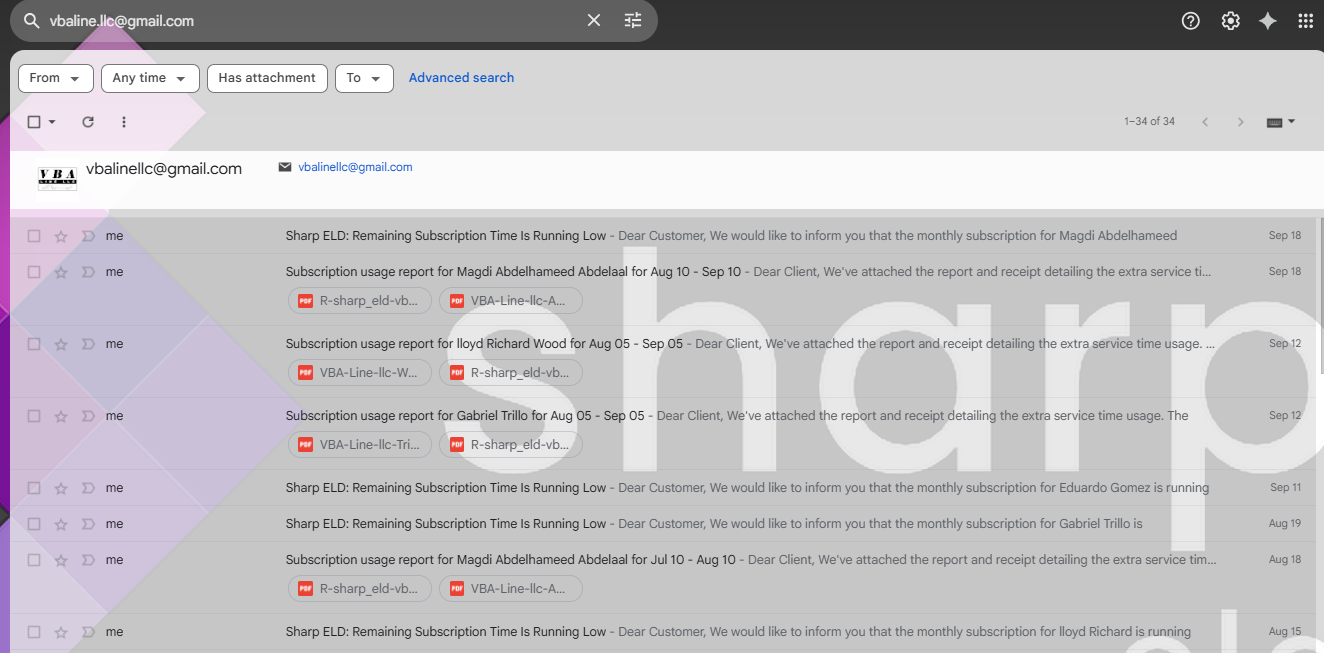This screenshot has height=653, width=1324.
Task: Open Advanced search link
Action: [x=461, y=78]
